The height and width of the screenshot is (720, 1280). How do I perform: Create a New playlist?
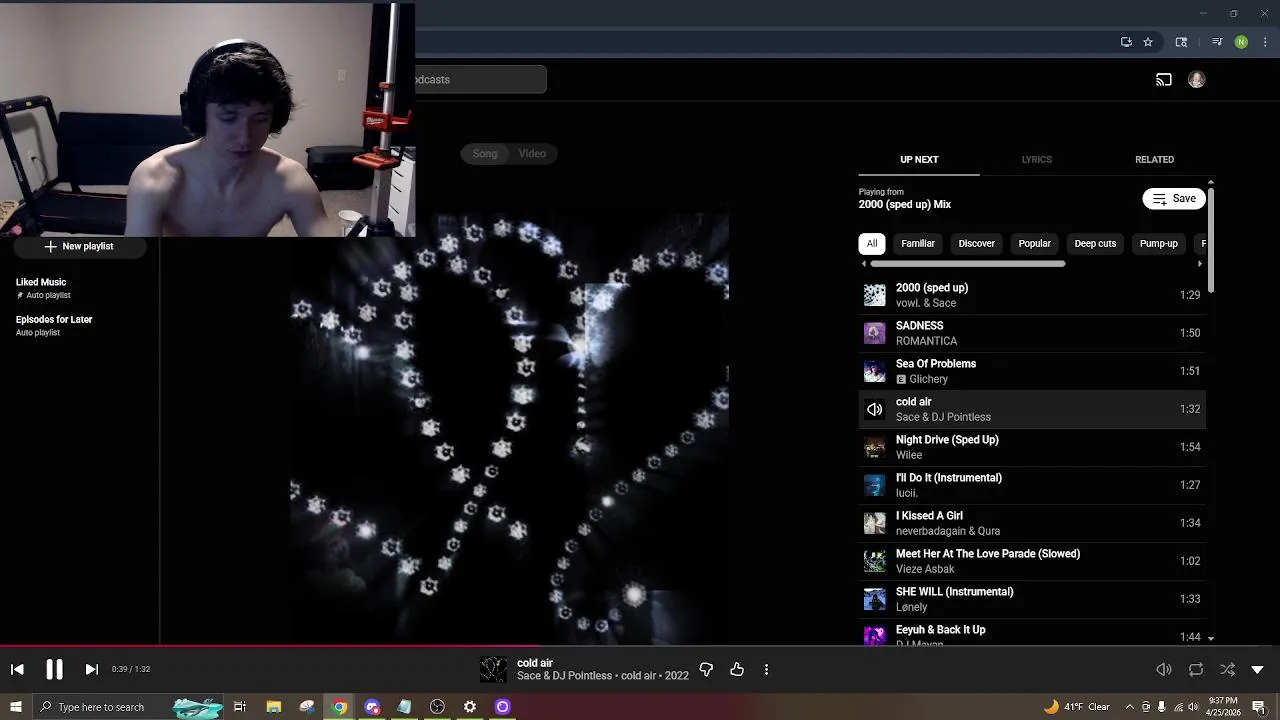pos(79,246)
